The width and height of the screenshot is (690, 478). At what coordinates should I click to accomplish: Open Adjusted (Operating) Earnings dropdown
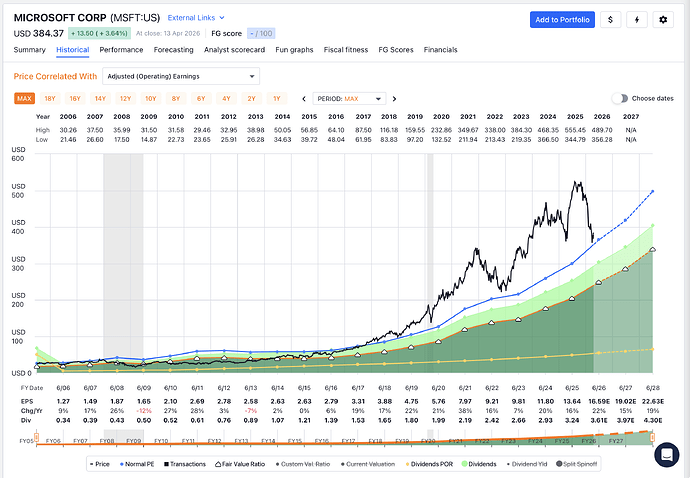[181, 76]
